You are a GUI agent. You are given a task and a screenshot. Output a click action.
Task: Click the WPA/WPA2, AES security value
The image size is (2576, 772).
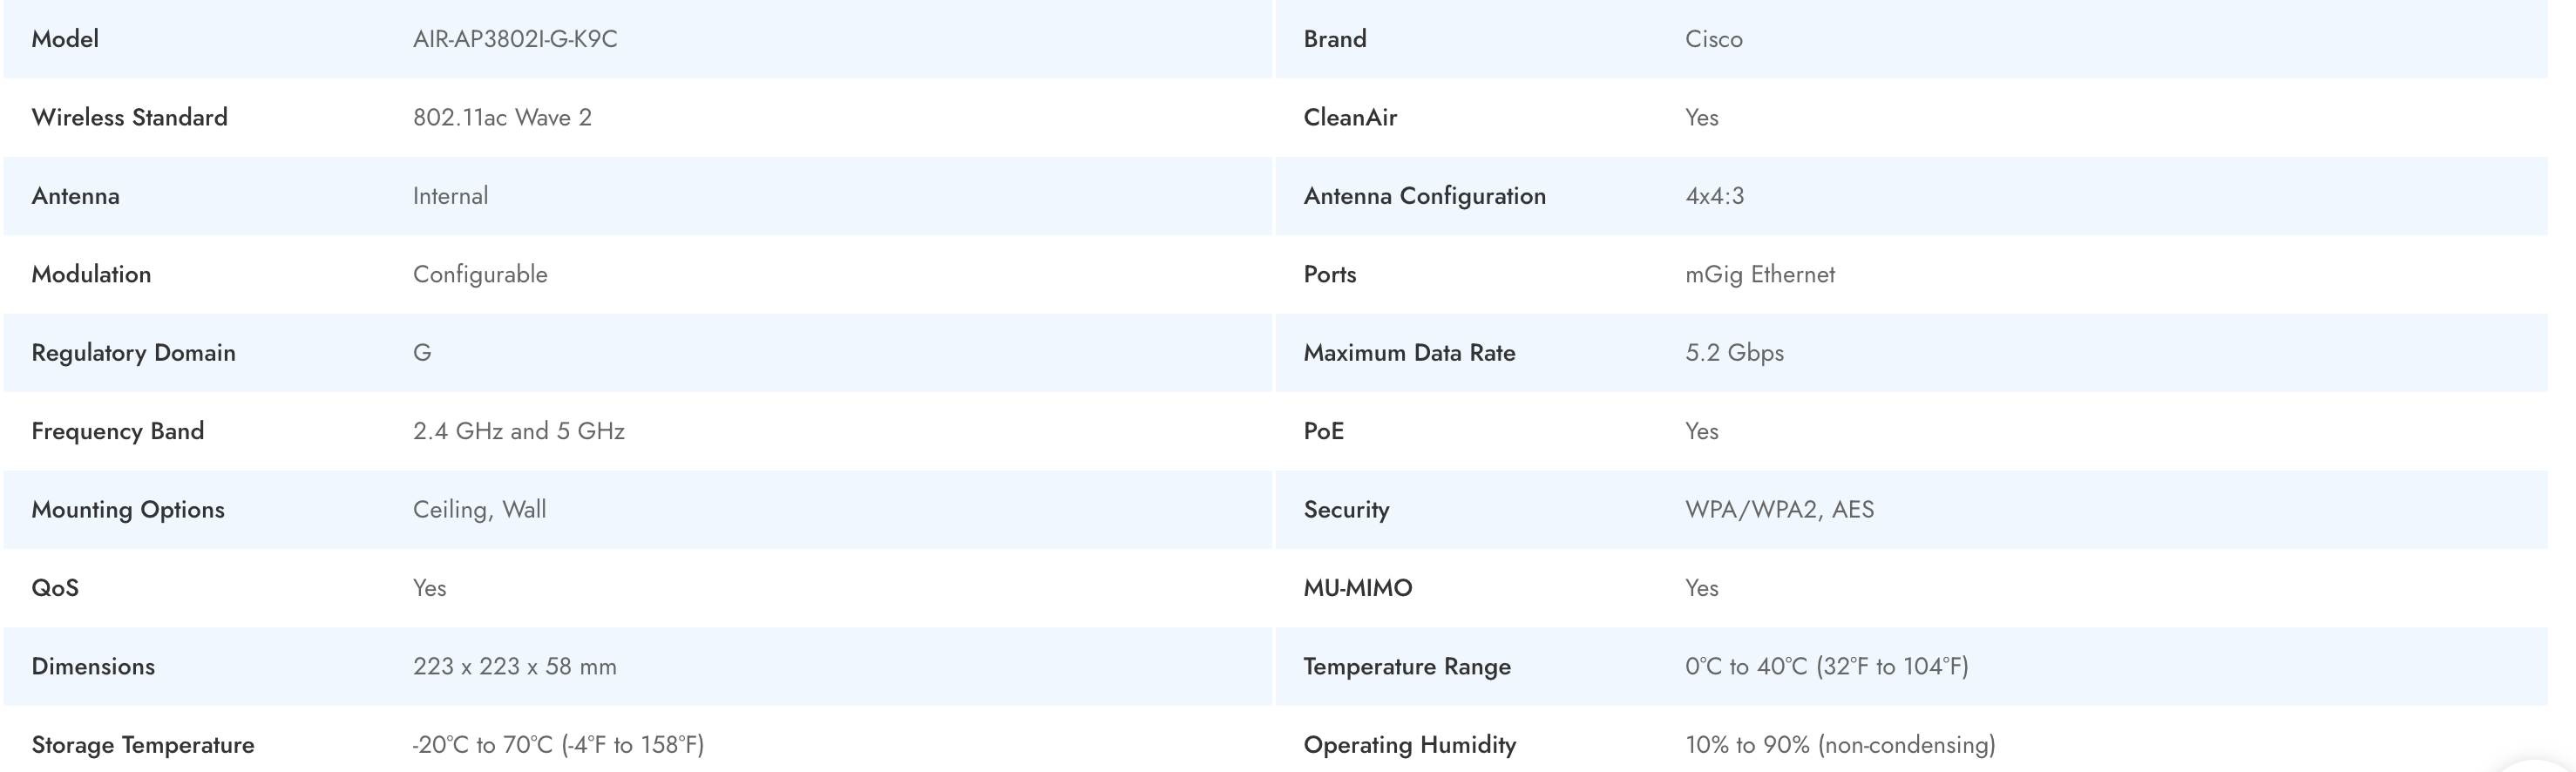coord(1779,509)
